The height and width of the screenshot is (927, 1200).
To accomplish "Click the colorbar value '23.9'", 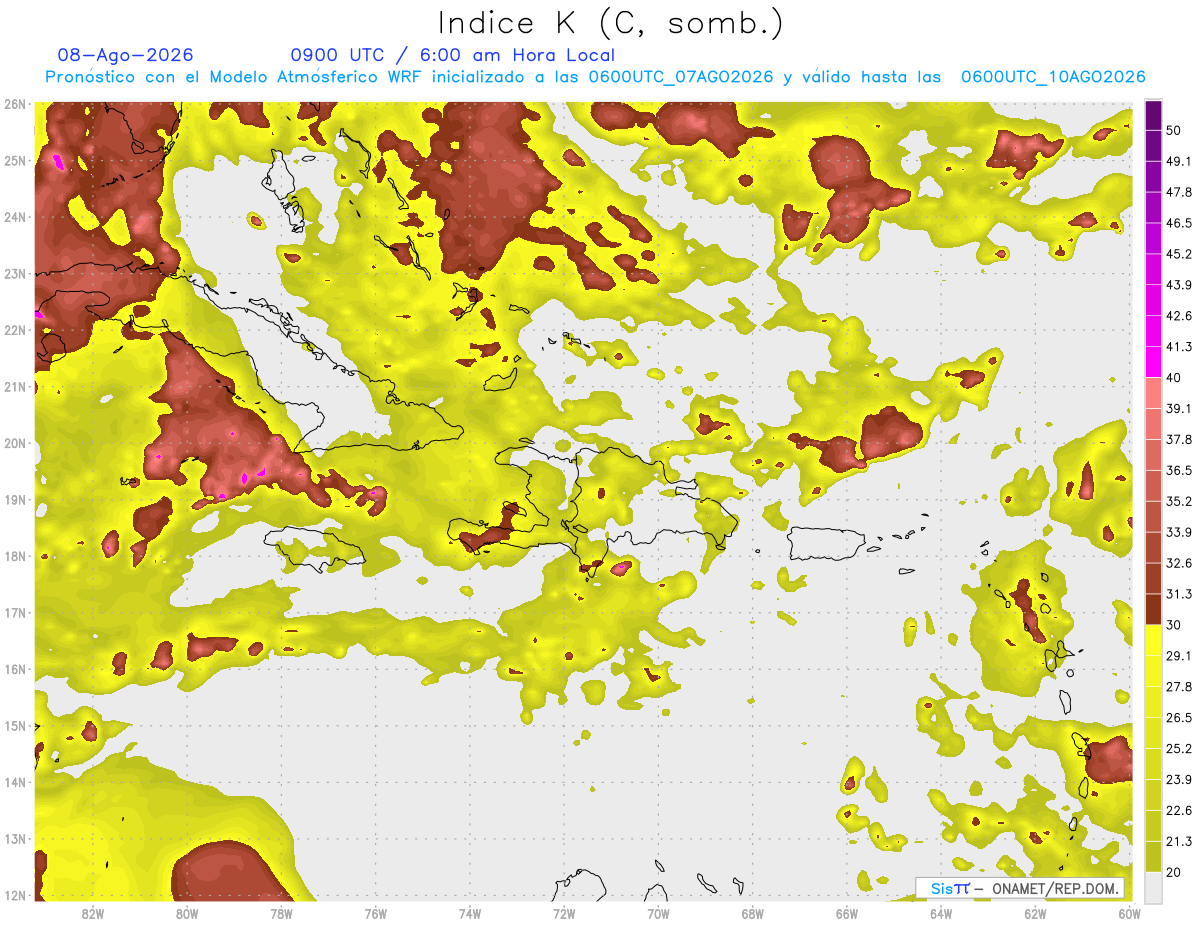I will 1179,779.
